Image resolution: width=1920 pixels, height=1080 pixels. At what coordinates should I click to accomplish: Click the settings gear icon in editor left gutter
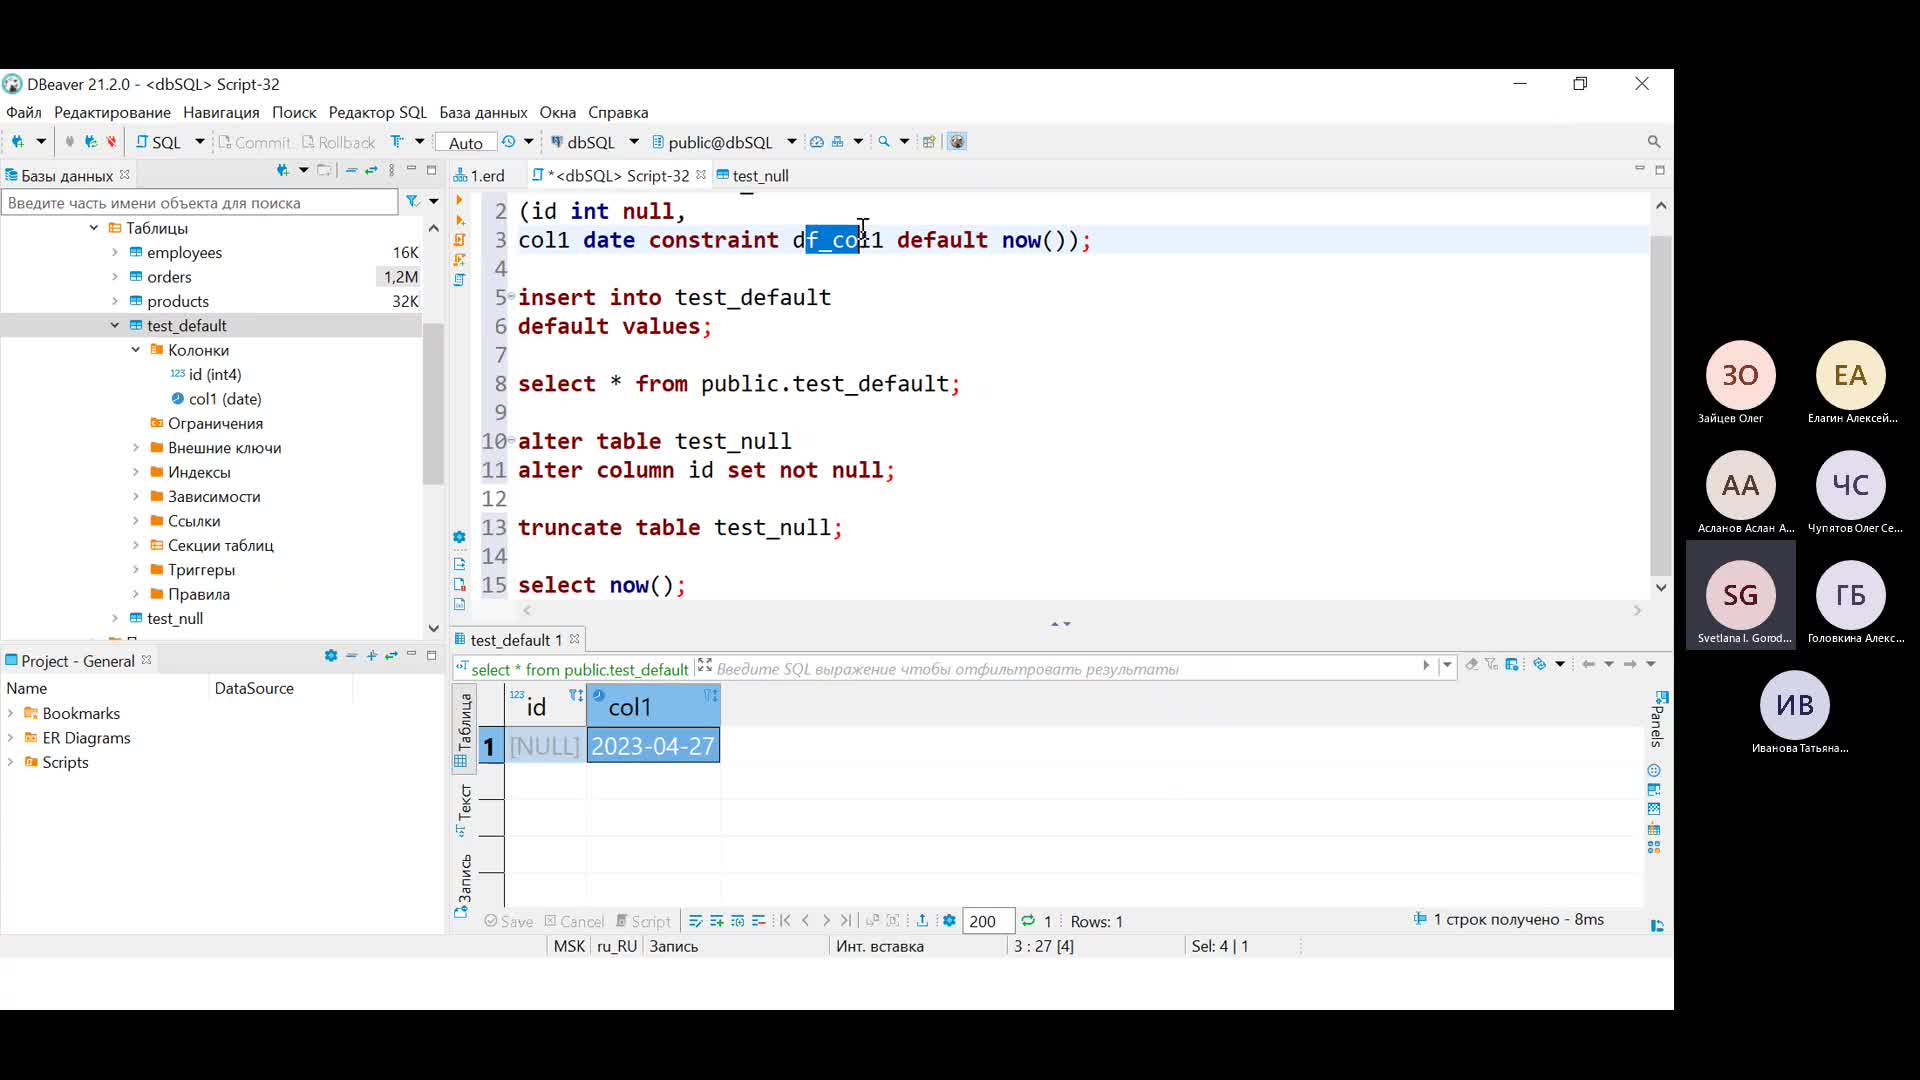pyautogui.click(x=459, y=537)
